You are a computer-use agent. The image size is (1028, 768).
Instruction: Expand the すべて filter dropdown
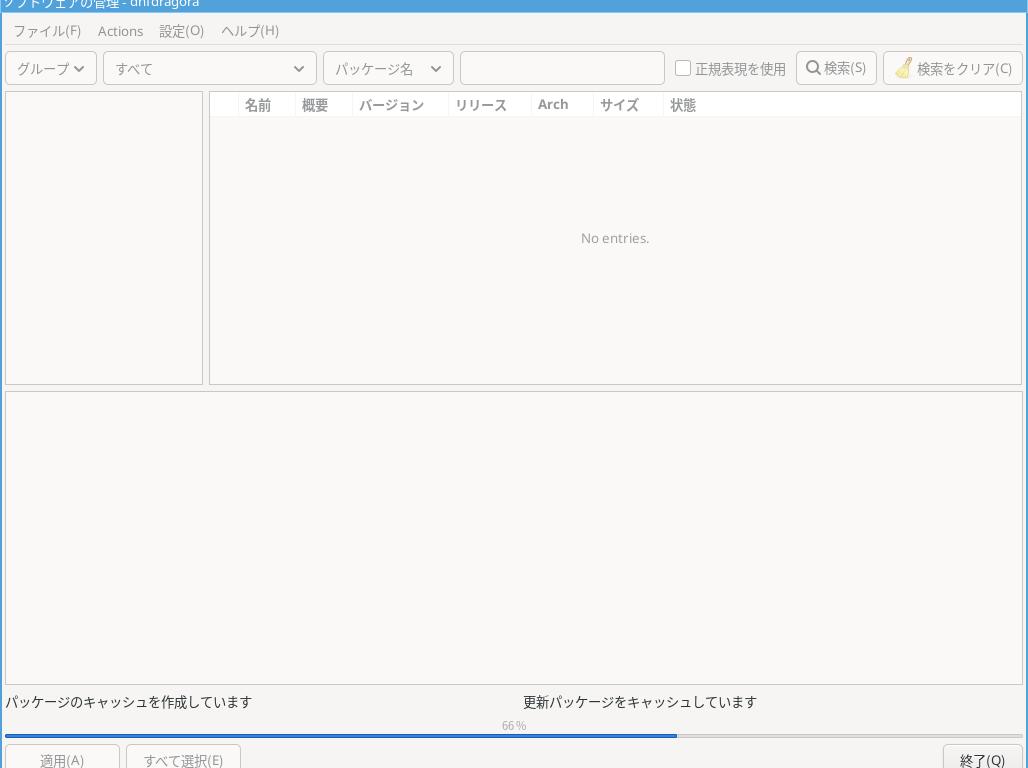pyautogui.click(x=210, y=68)
